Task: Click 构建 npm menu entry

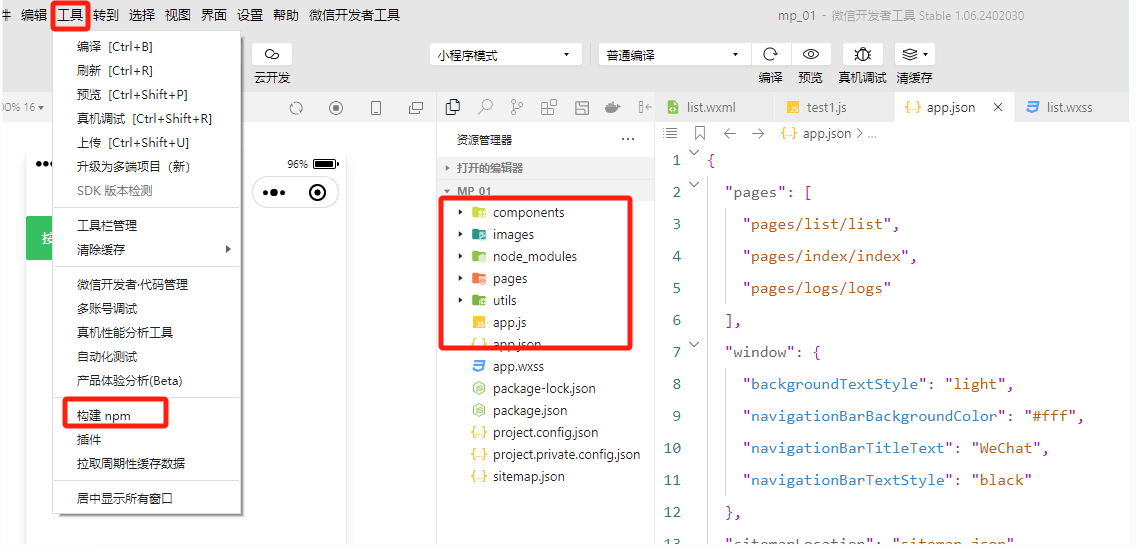Action: (146, 415)
